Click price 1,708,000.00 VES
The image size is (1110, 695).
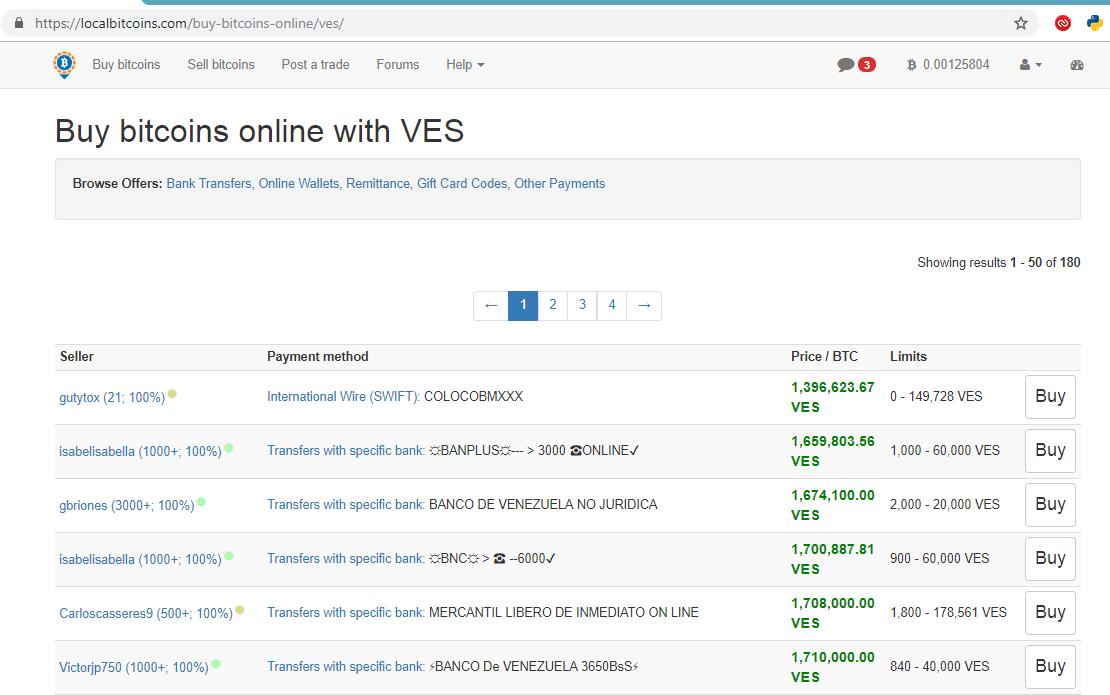(832, 613)
